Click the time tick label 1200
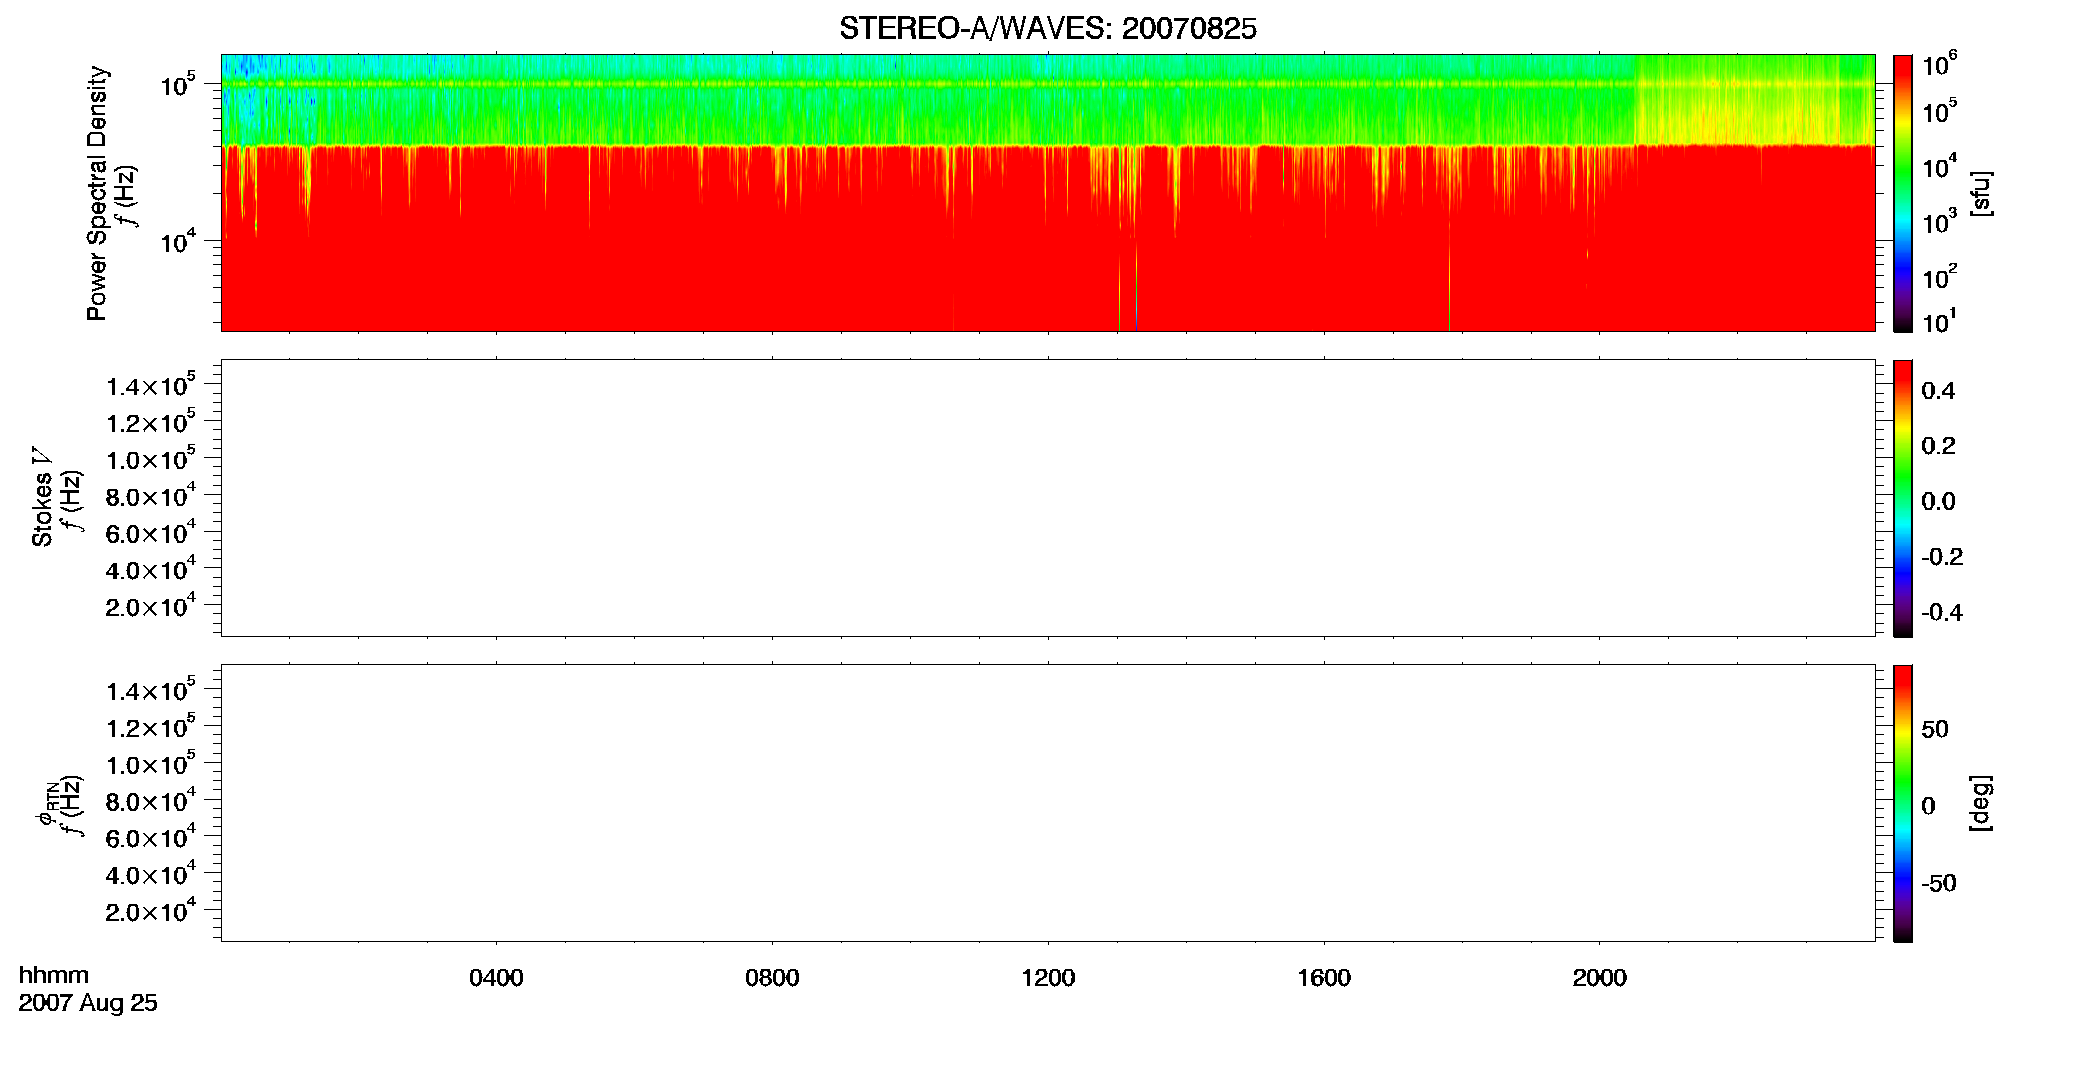The height and width of the screenshot is (1080, 2096). (1048, 978)
